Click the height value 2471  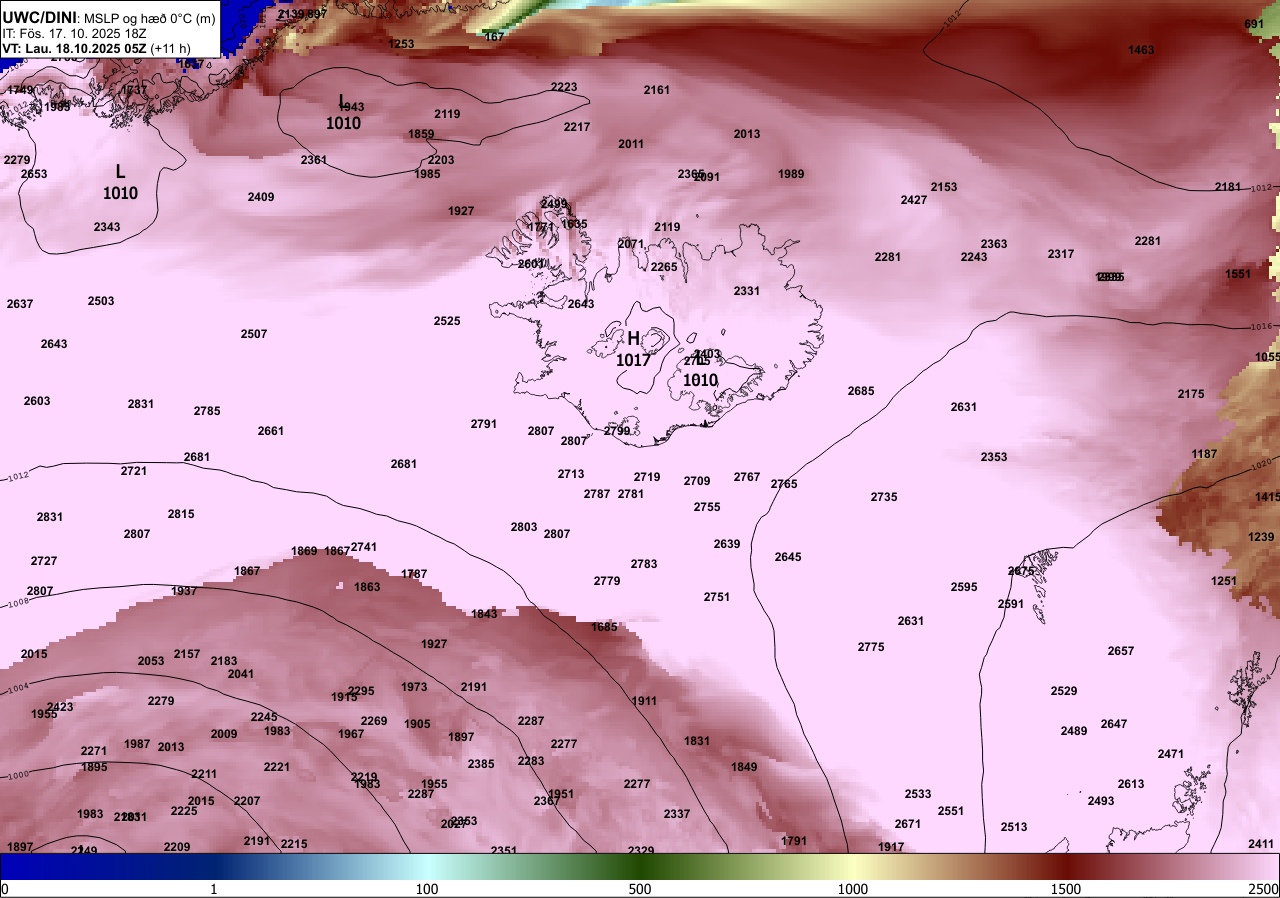pyautogui.click(x=1171, y=755)
